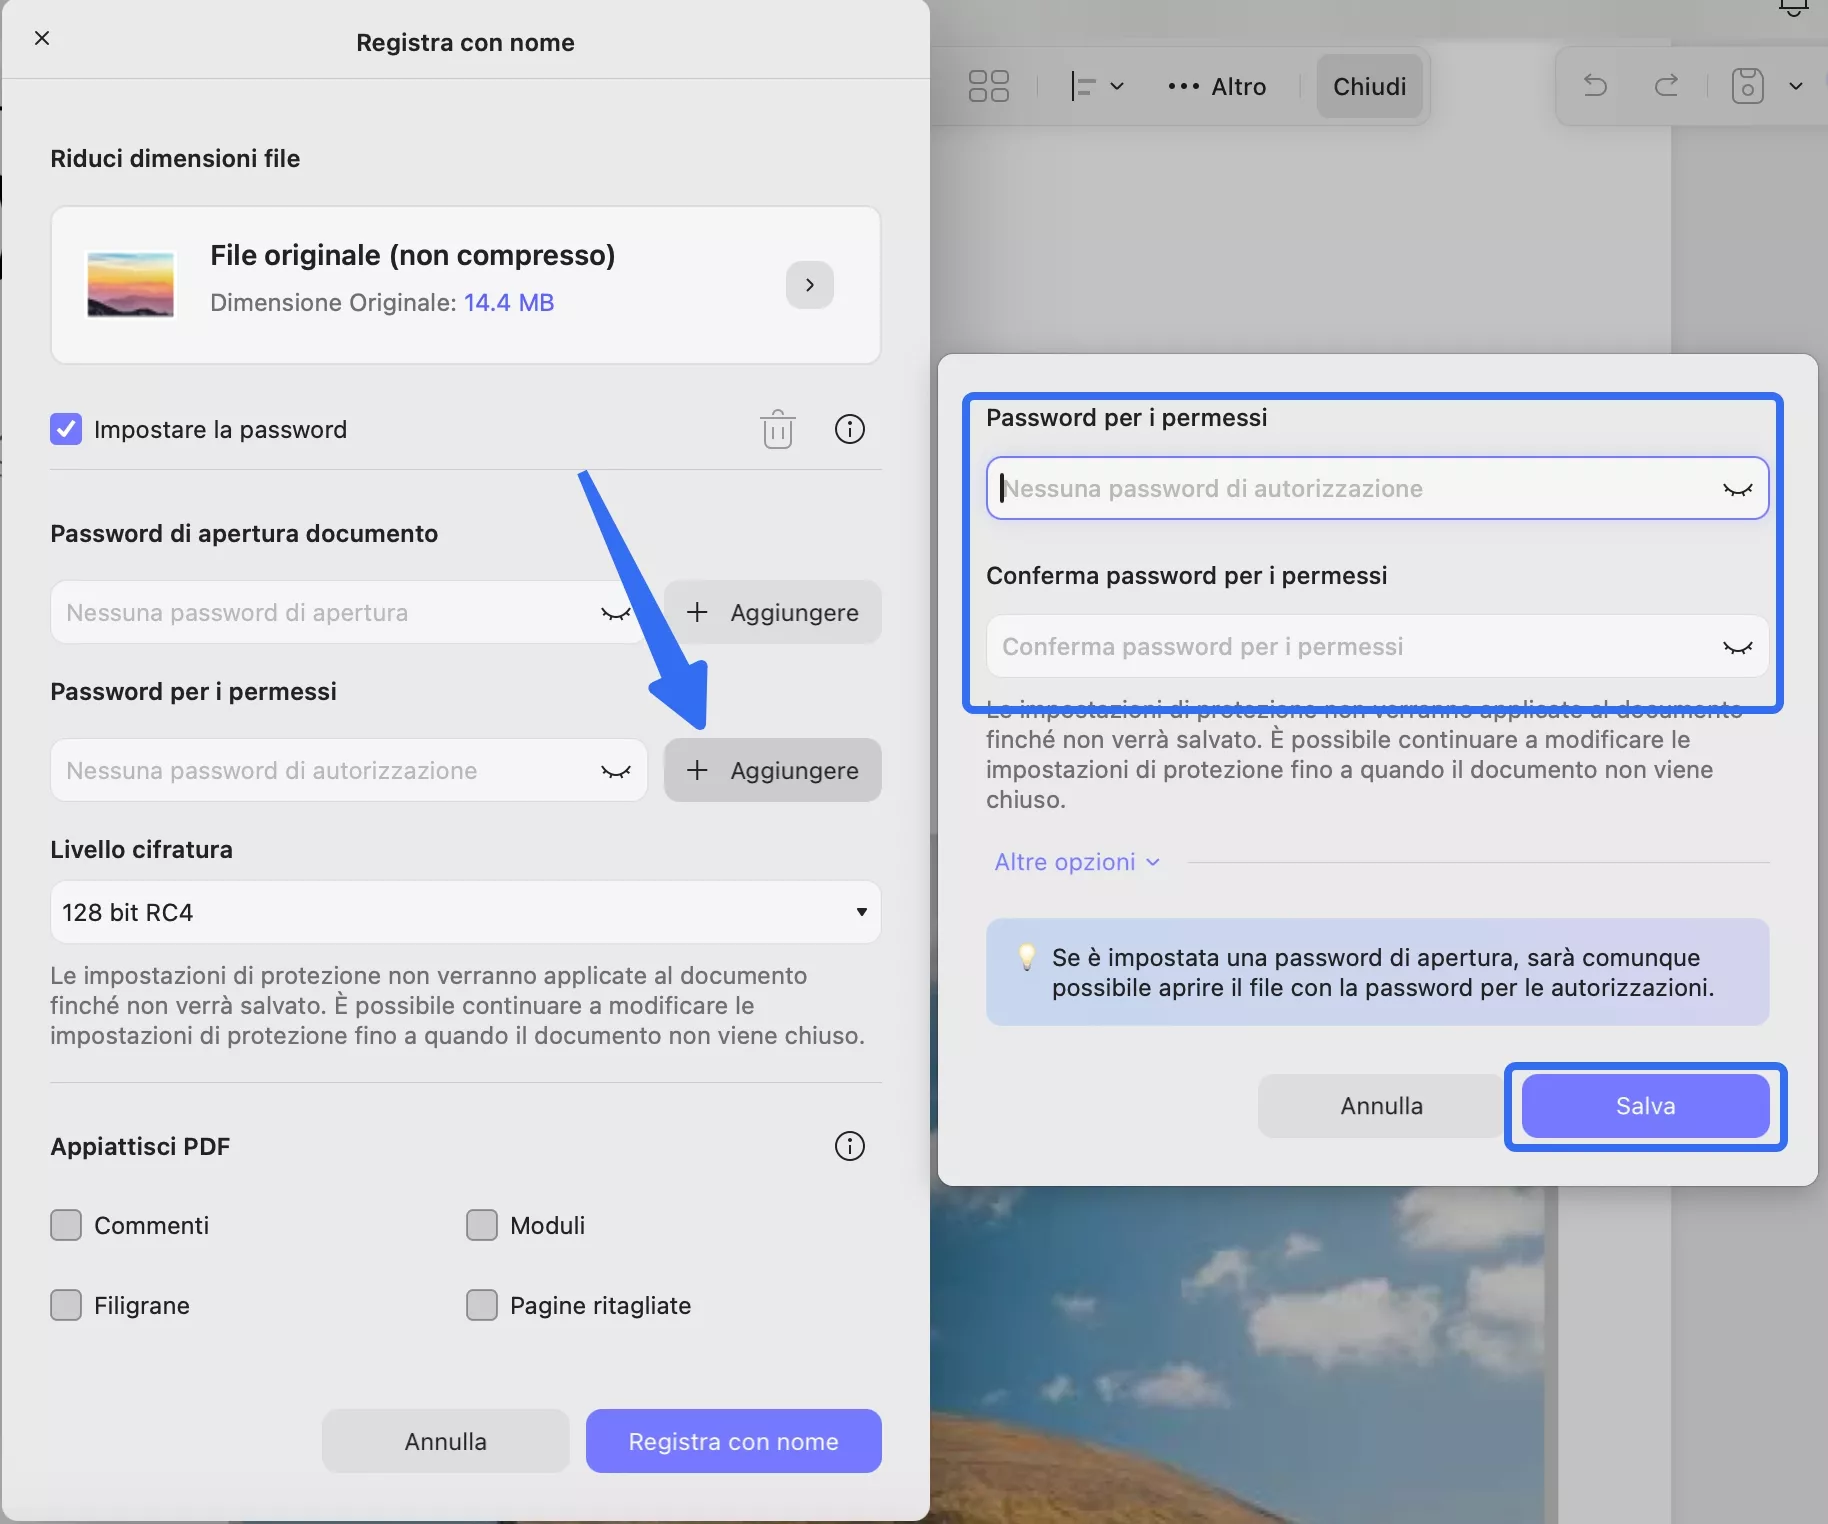Viewport: 1828px width, 1524px height.
Task: Open the page grid view icon
Action: point(989,86)
